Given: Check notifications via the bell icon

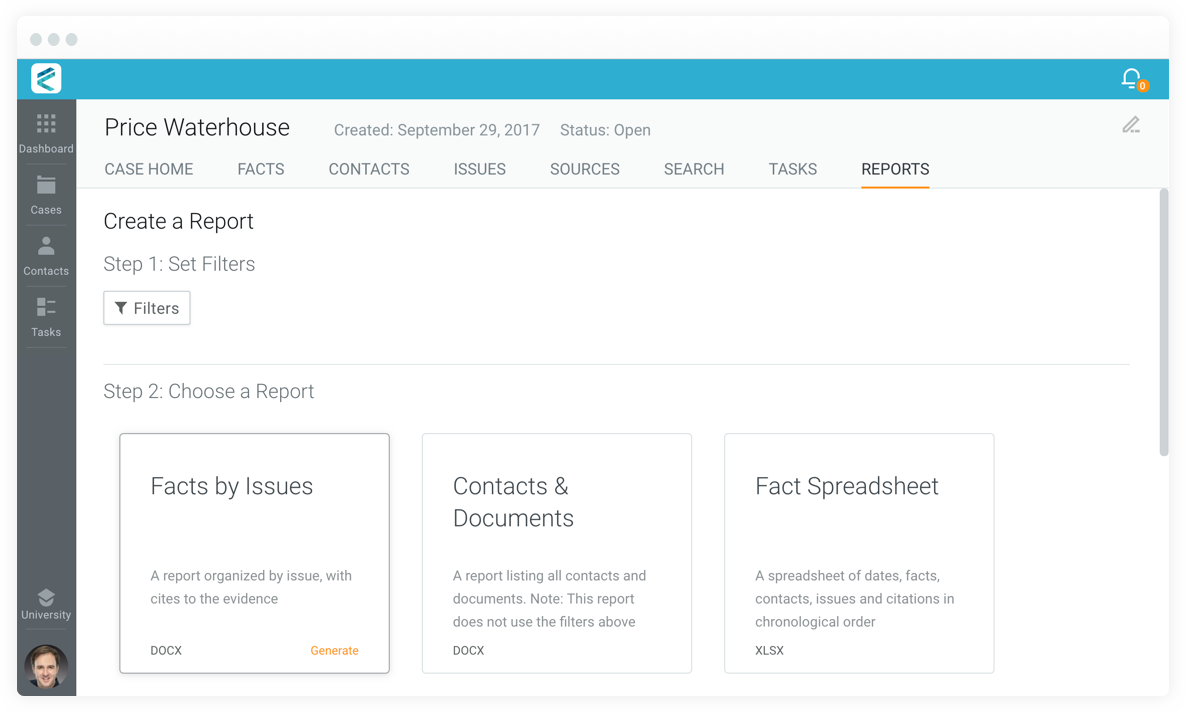Looking at the screenshot, I should [x=1131, y=78].
